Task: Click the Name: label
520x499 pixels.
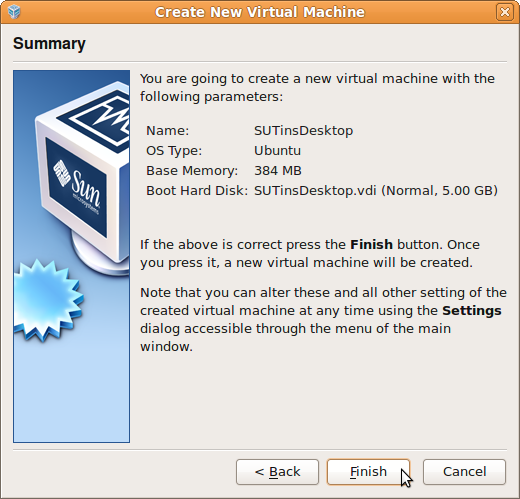Action: [168, 131]
